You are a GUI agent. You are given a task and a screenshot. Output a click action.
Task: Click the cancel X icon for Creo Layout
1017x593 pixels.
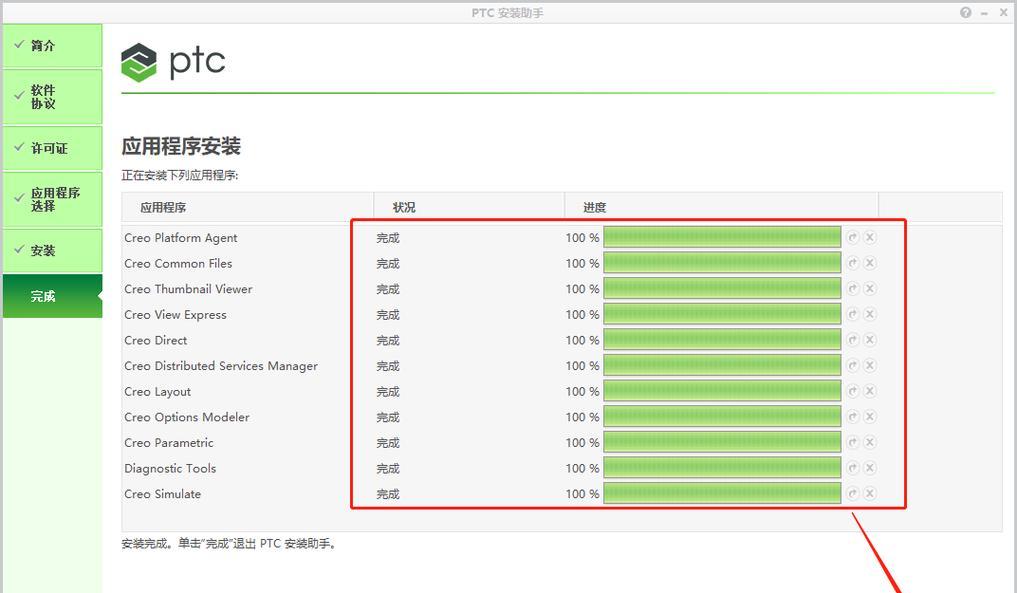[870, 391]
